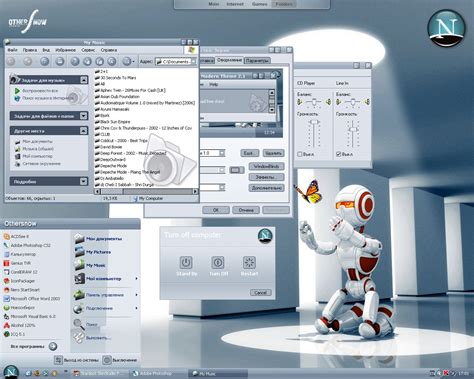The width and height of the screenshot is (474, 379).
Task: Open the Views dropdown in Explorer toolbar
Action: point(128,61)
